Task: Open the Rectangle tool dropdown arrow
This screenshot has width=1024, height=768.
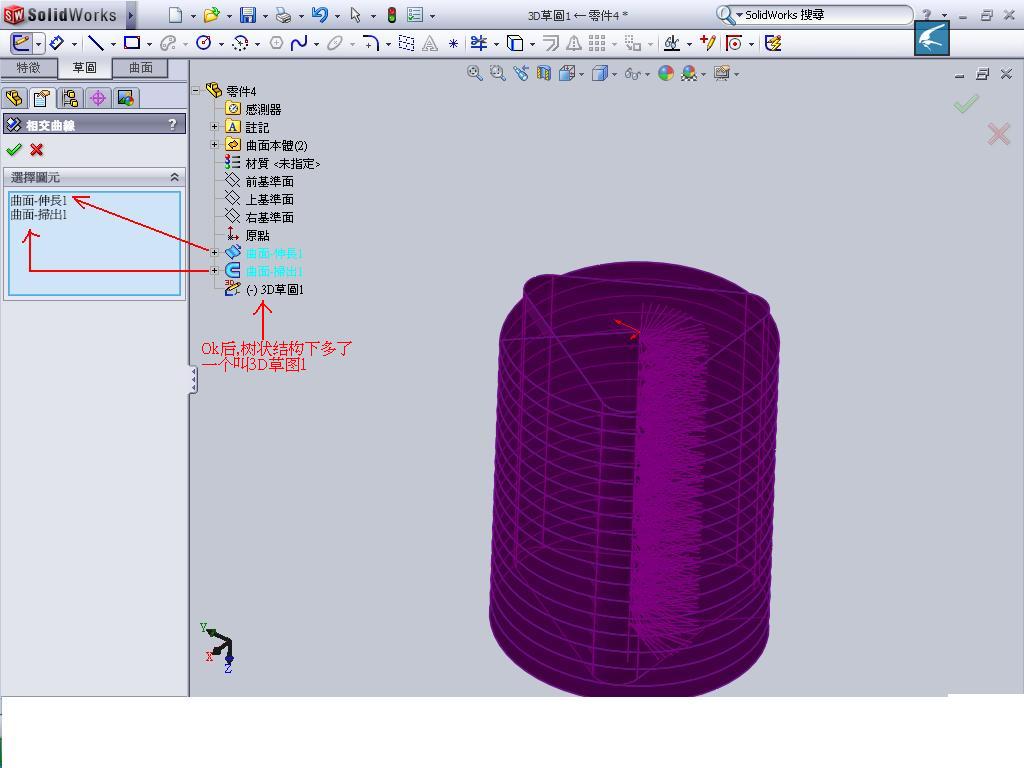Action: pyautogui.click(x=150, y=44)
